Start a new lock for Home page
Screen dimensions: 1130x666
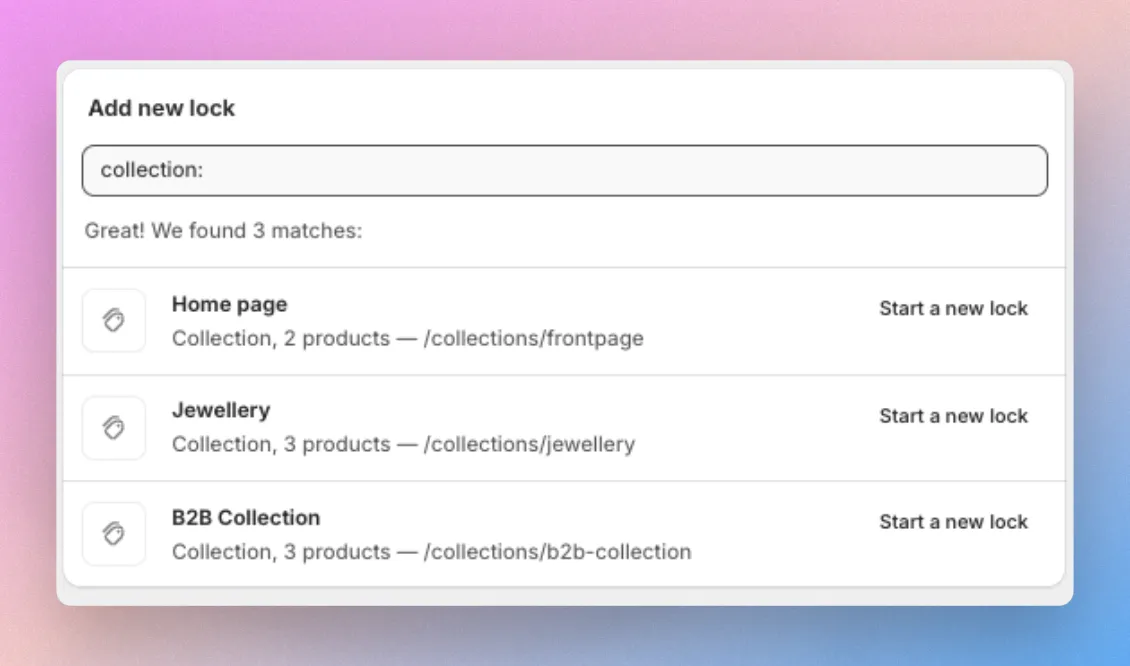coord(953,308)
